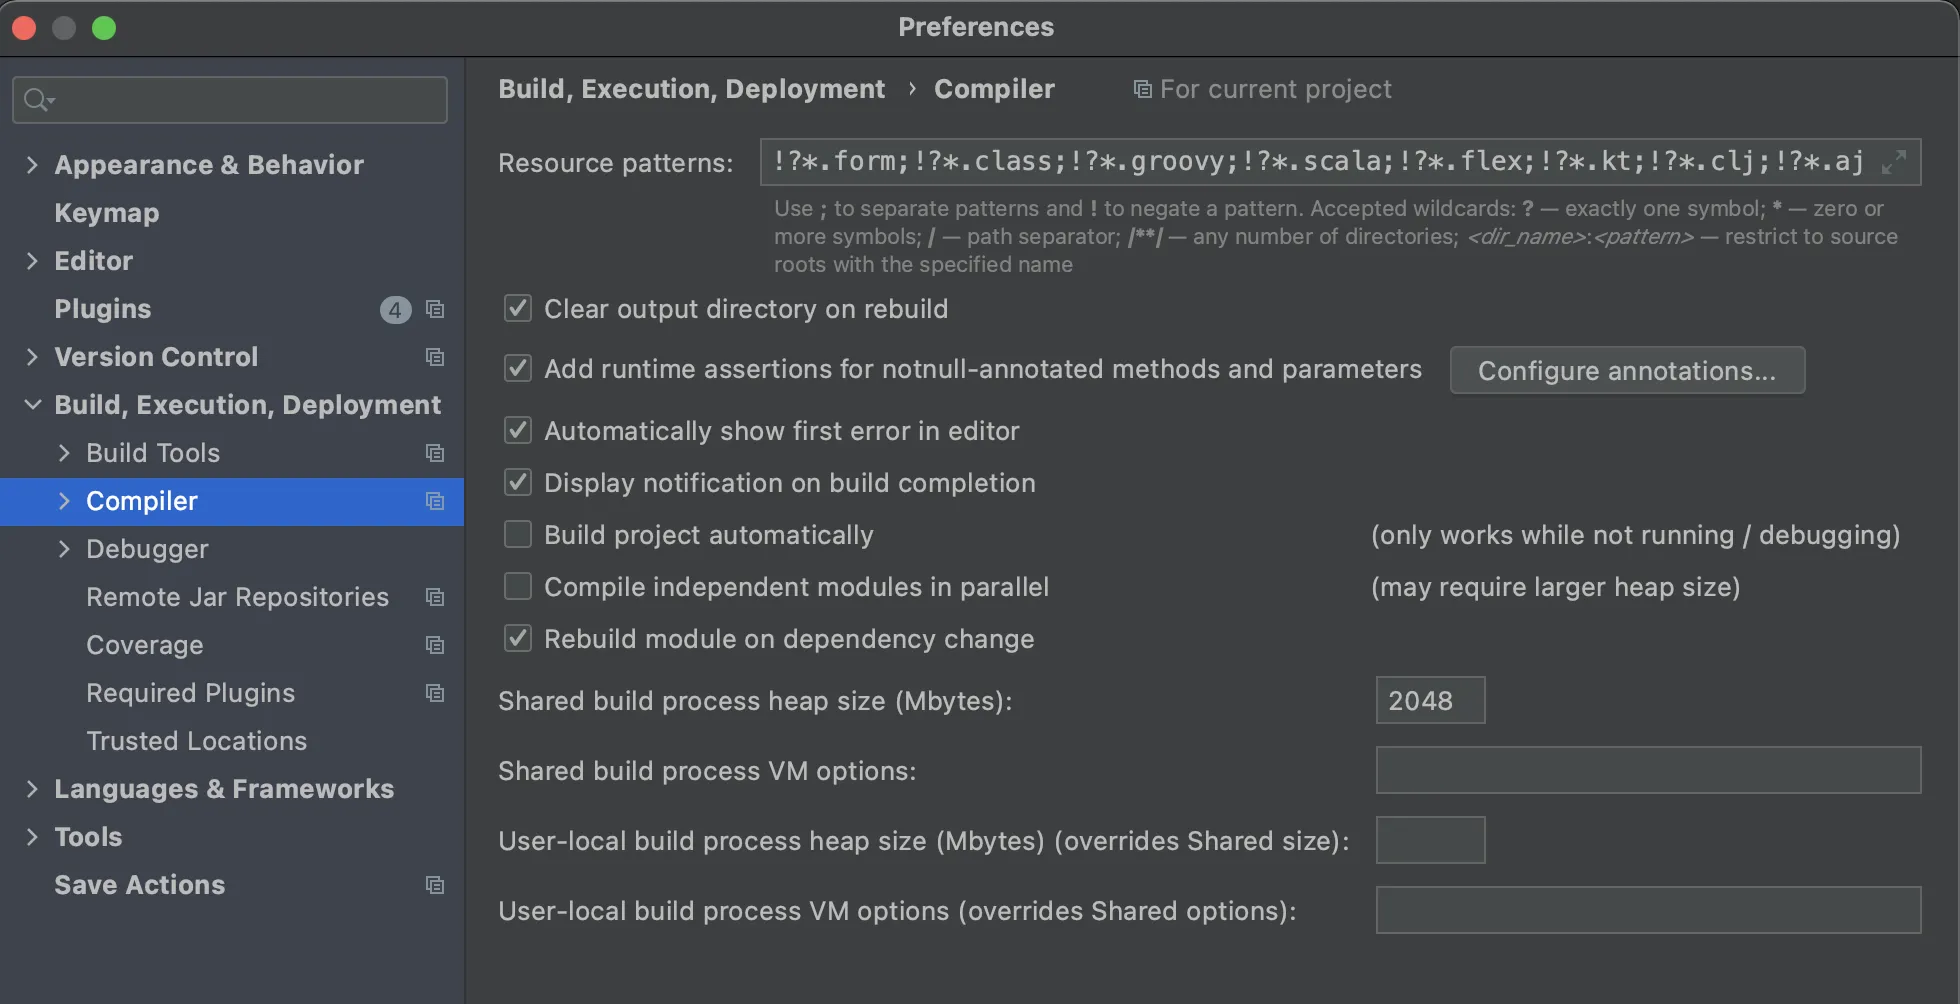Select Trusted Locations in the sidebar
Image resolution: width=1960 pixels, height=1004 pixels.
pos(196,741)
